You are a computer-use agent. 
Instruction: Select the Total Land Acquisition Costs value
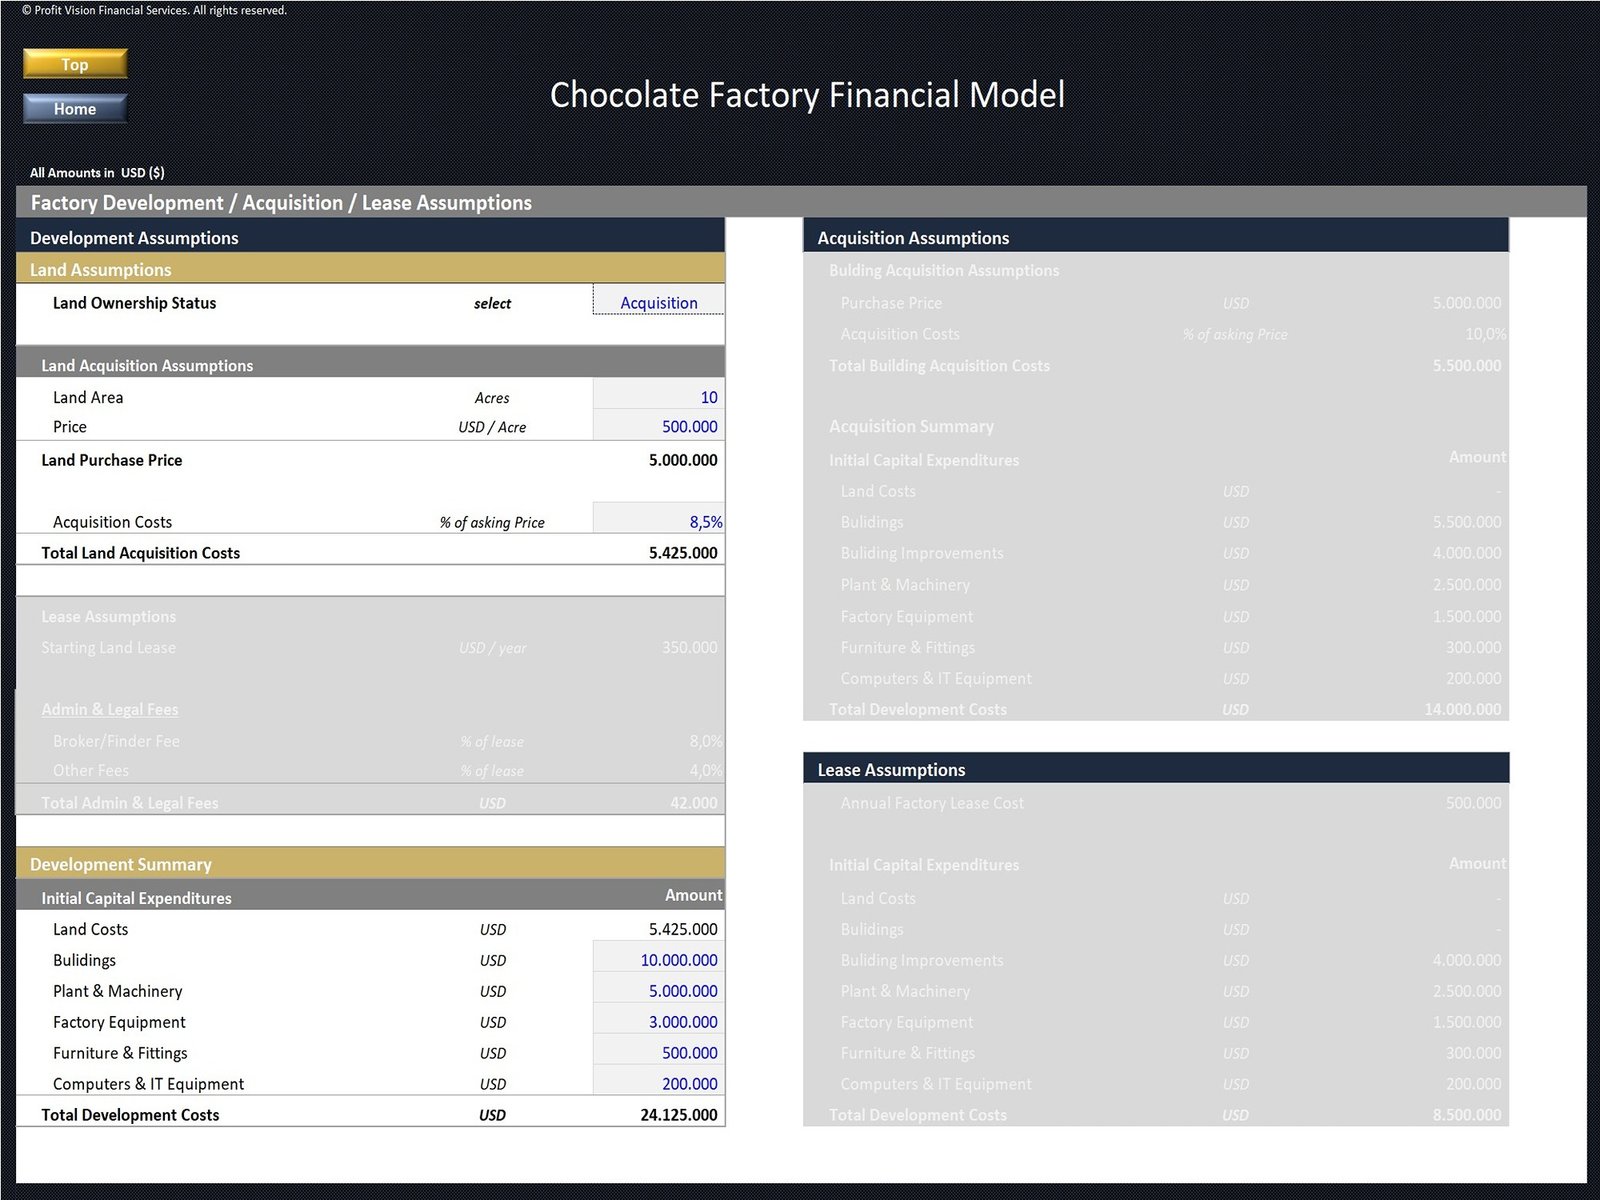pyautogui.click(x=682, y=553)
